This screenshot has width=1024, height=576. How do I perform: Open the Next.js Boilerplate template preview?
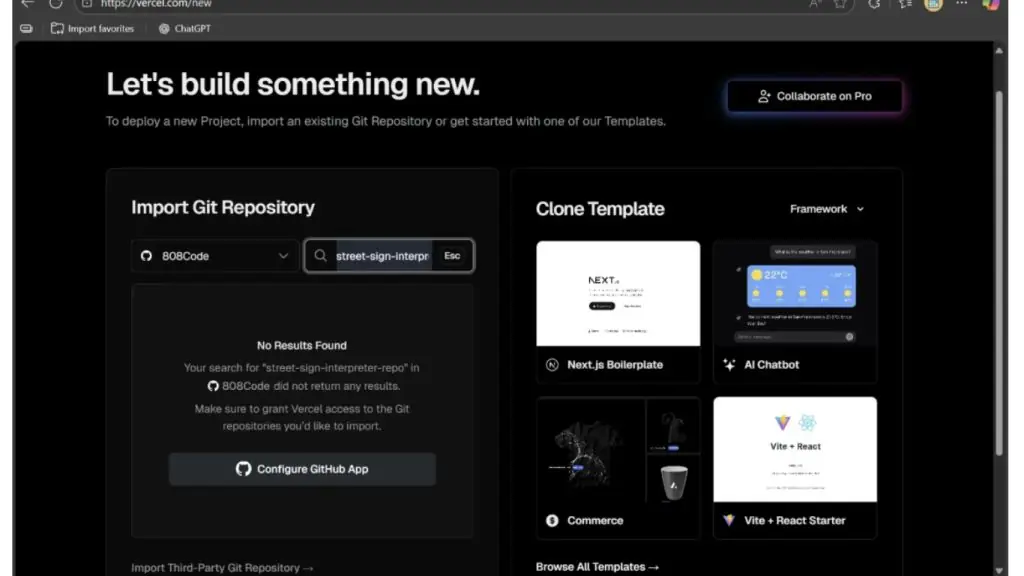pos(618,294)
